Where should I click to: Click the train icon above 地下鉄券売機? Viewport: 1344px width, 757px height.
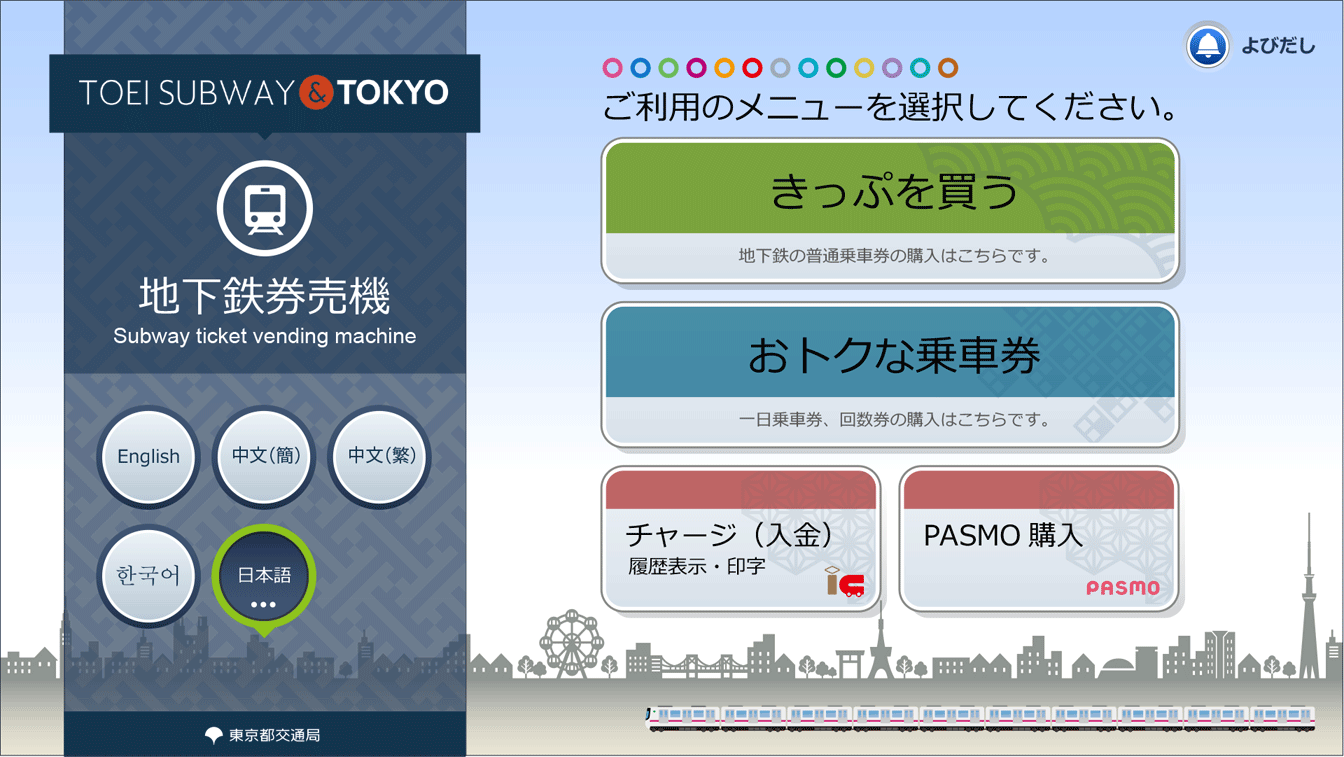click(x=265, y=209)
